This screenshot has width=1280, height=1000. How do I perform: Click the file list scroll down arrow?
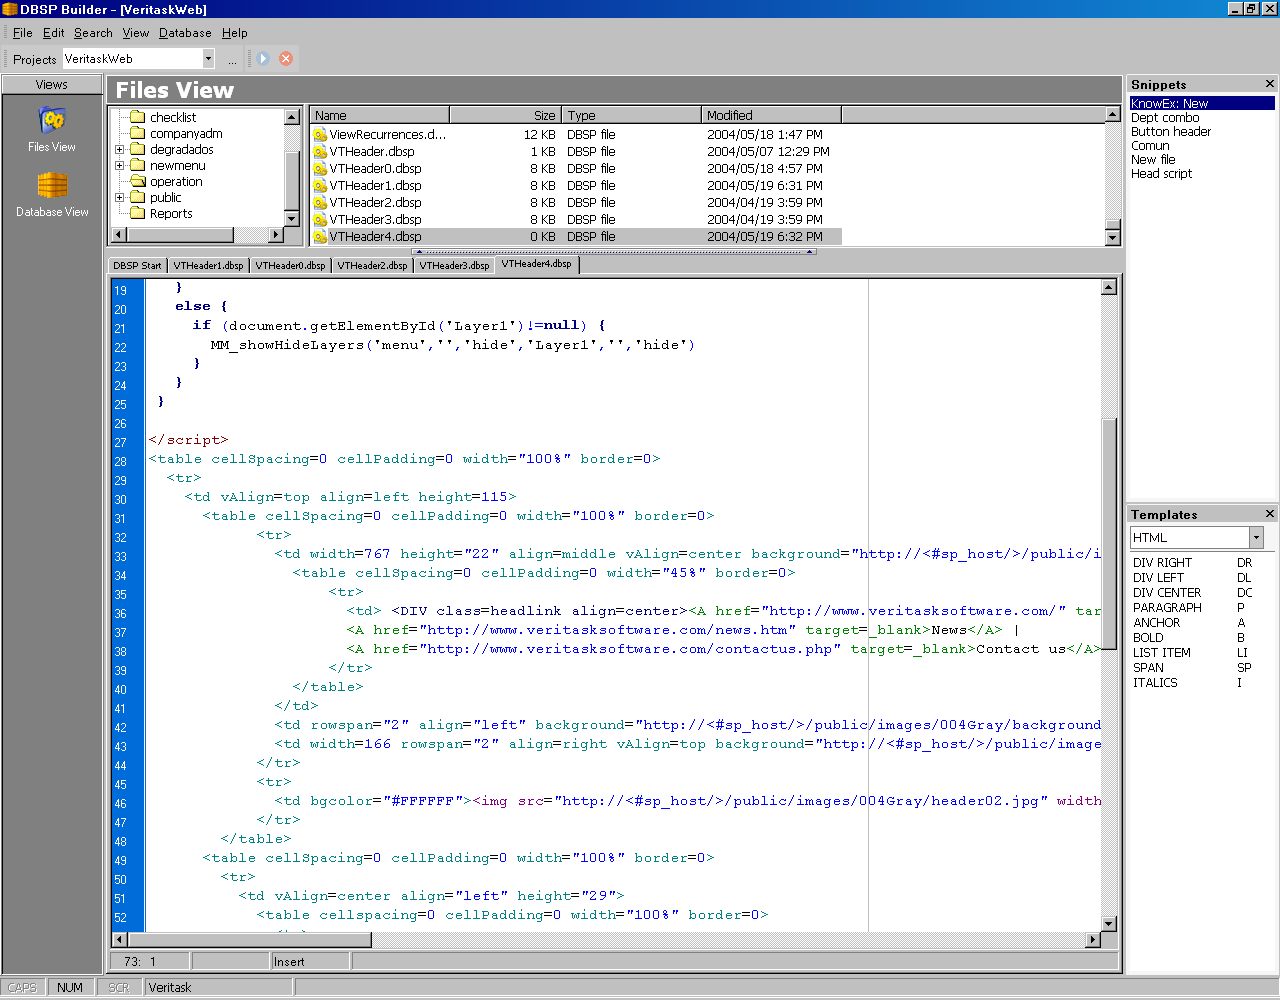[1113, 237]
